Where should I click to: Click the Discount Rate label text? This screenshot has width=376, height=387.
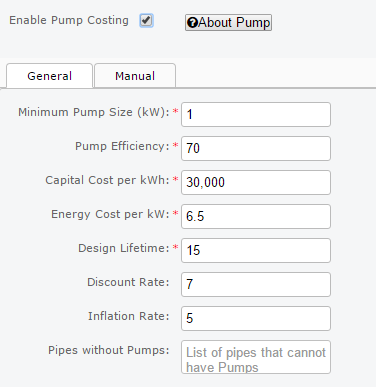128,282
